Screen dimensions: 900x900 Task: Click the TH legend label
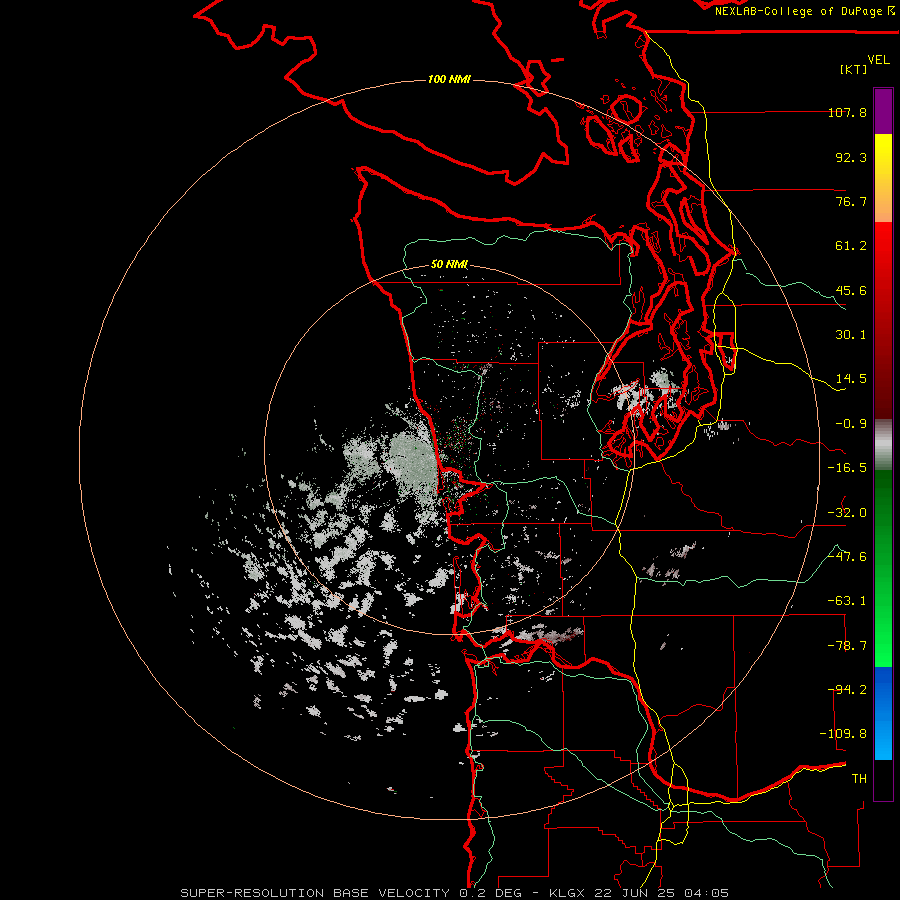[x=859, y=779]
